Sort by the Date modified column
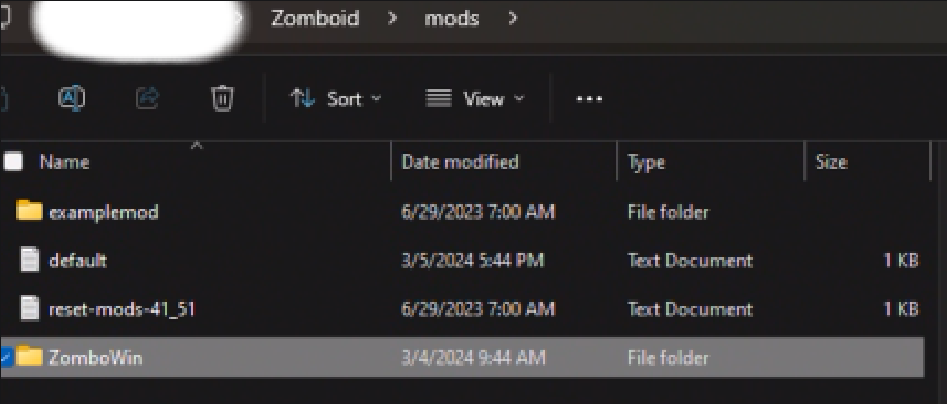The image size is (947, 404). click(460, 162)
